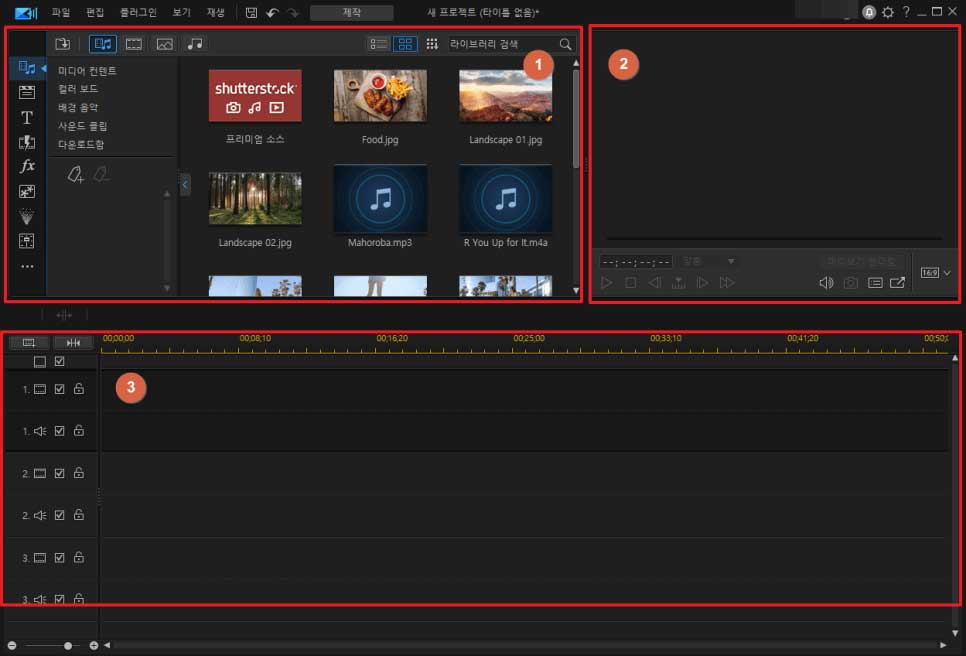Click the library search input field
Screen dimensions: 966x656
coord(502,44)
